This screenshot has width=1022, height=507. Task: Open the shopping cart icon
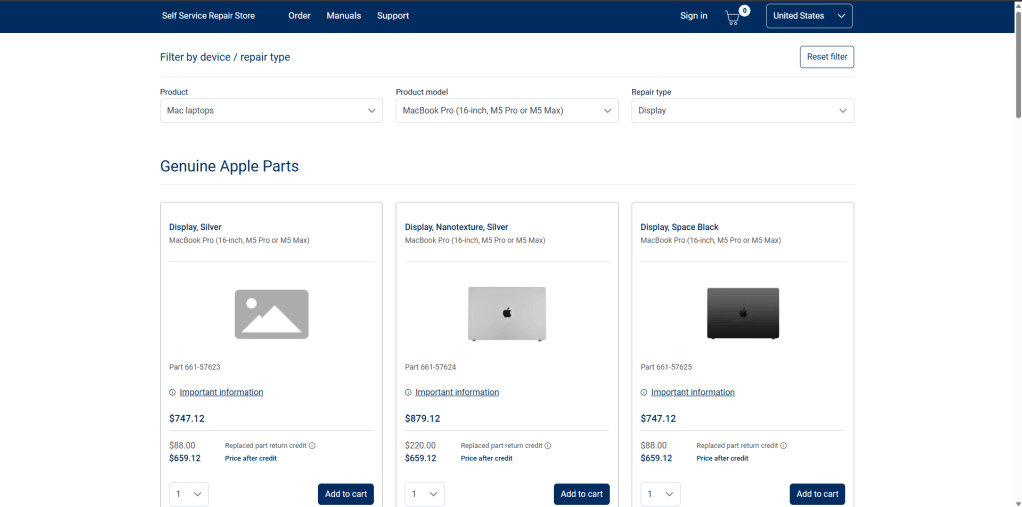tap(733, 18)
